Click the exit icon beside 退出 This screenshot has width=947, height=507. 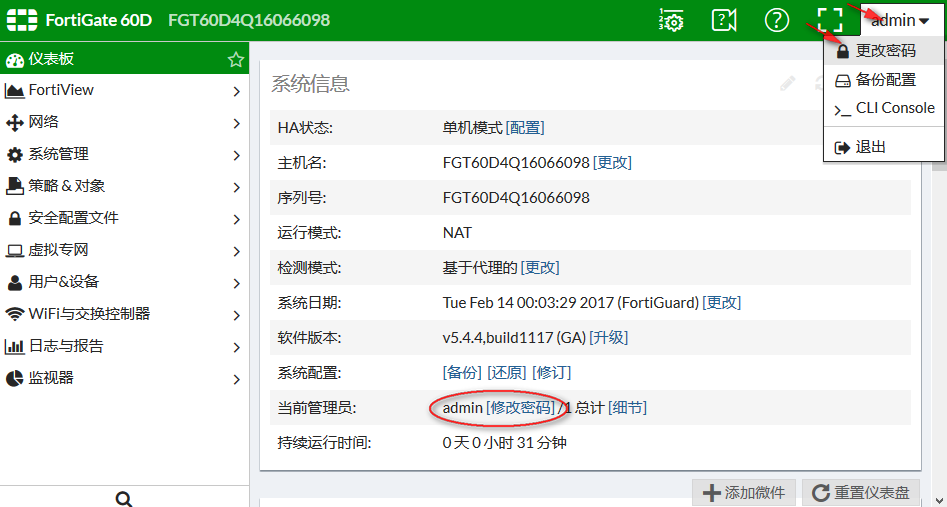click(843, 147)
